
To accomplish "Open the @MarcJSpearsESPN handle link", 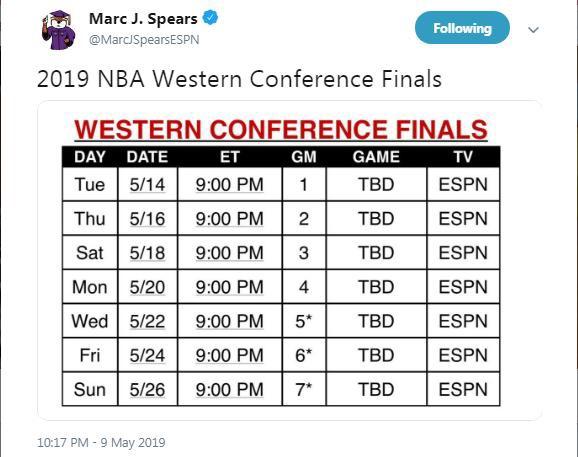I will click(144, 39).
